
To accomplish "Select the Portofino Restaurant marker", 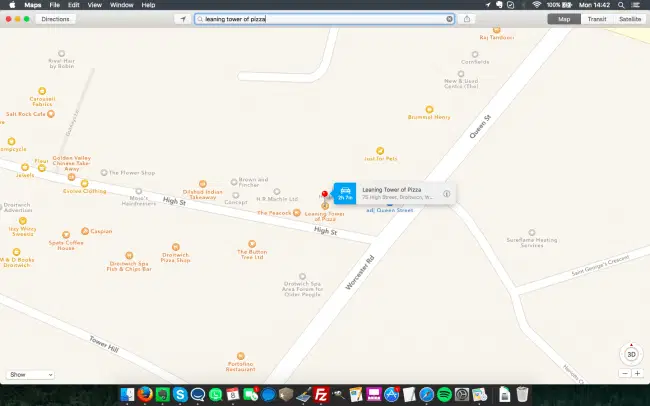I will 240,356.
